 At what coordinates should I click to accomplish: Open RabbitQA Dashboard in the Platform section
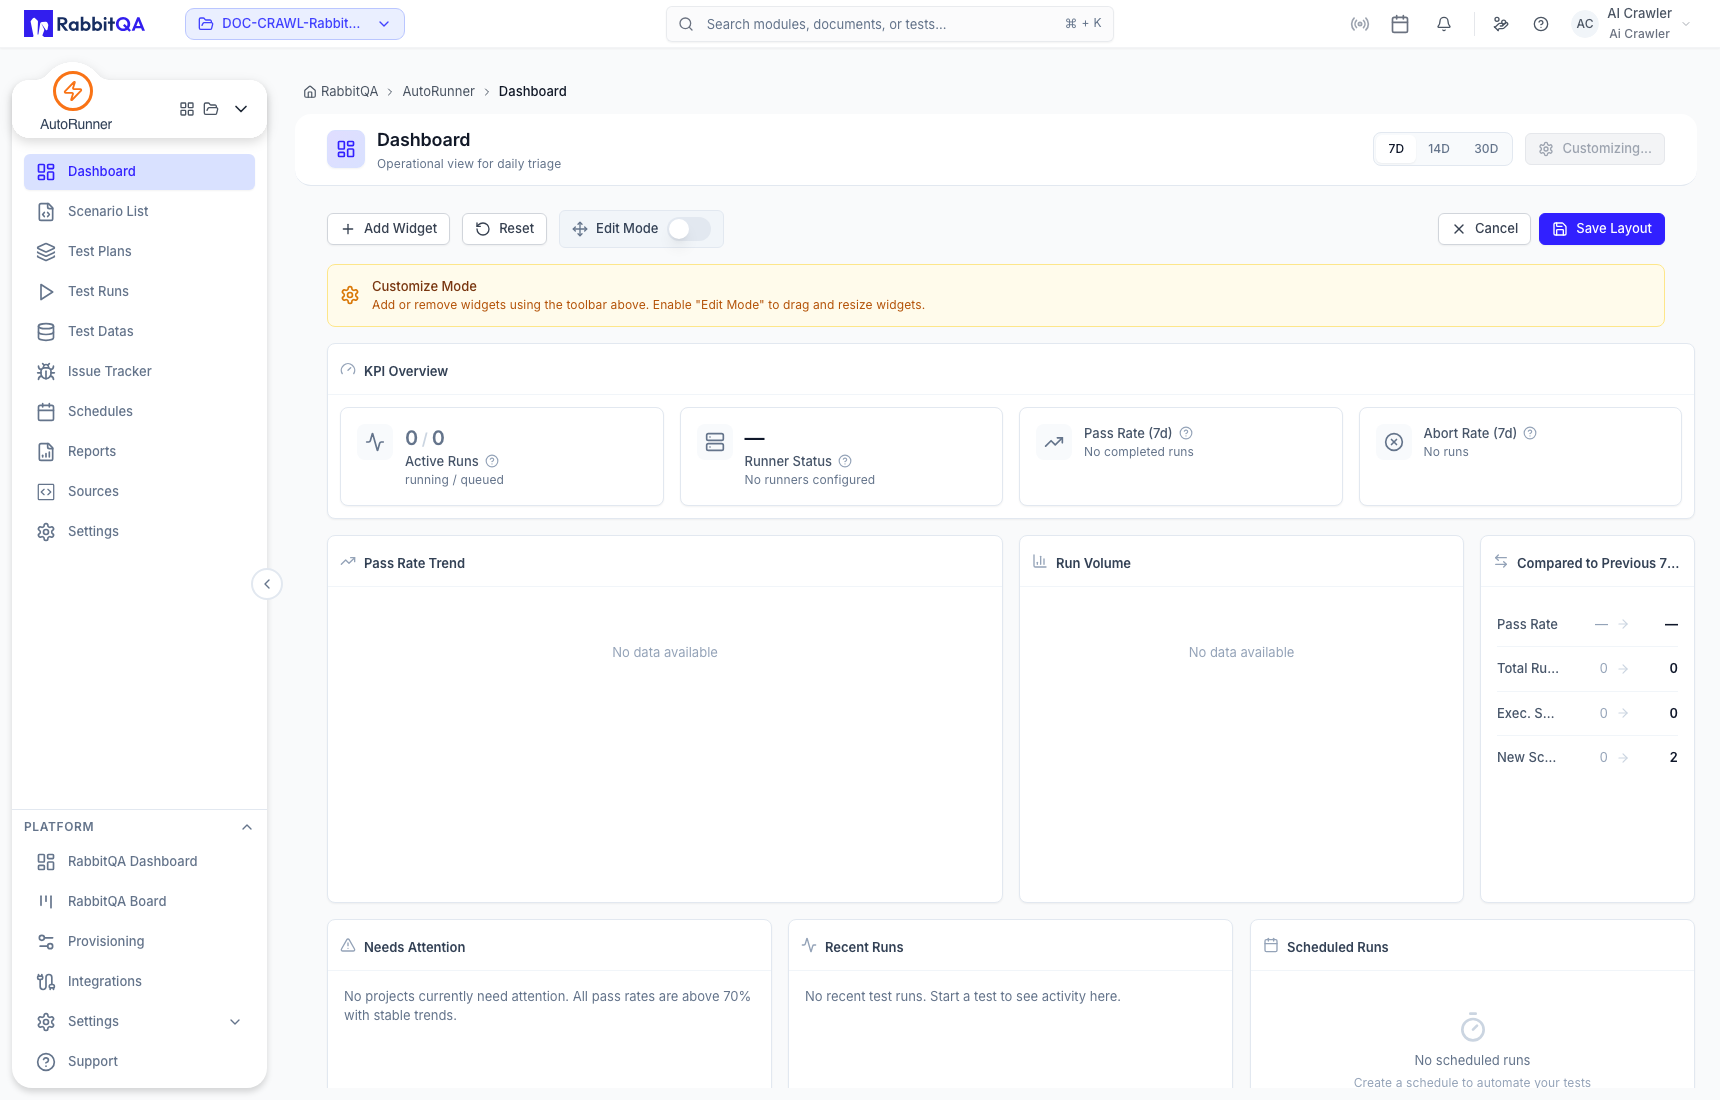coord(139,861)
